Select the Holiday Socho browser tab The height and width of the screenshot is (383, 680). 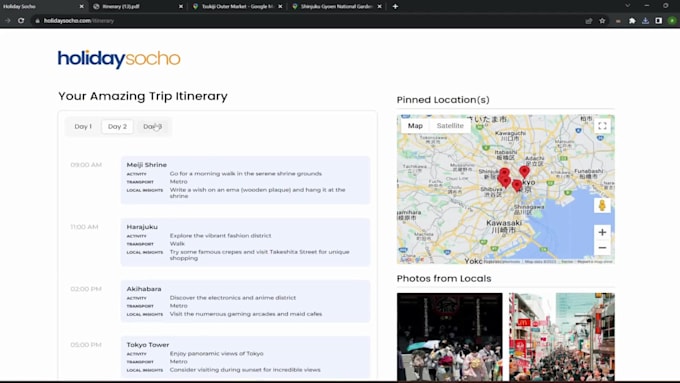click(x=42, y=7)
